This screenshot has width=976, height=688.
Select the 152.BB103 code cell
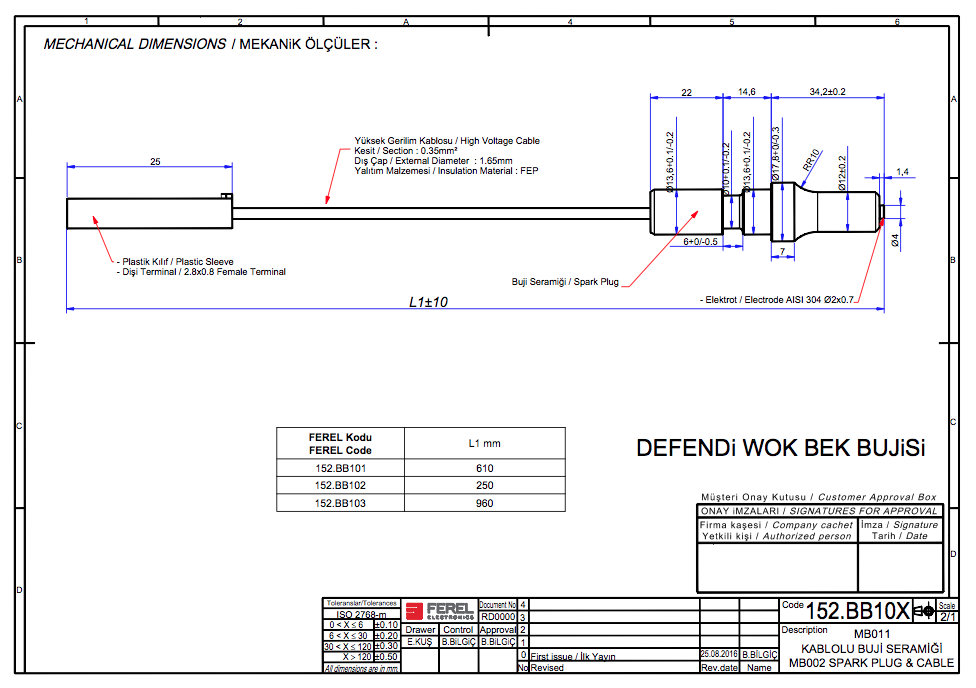(340, 503)
